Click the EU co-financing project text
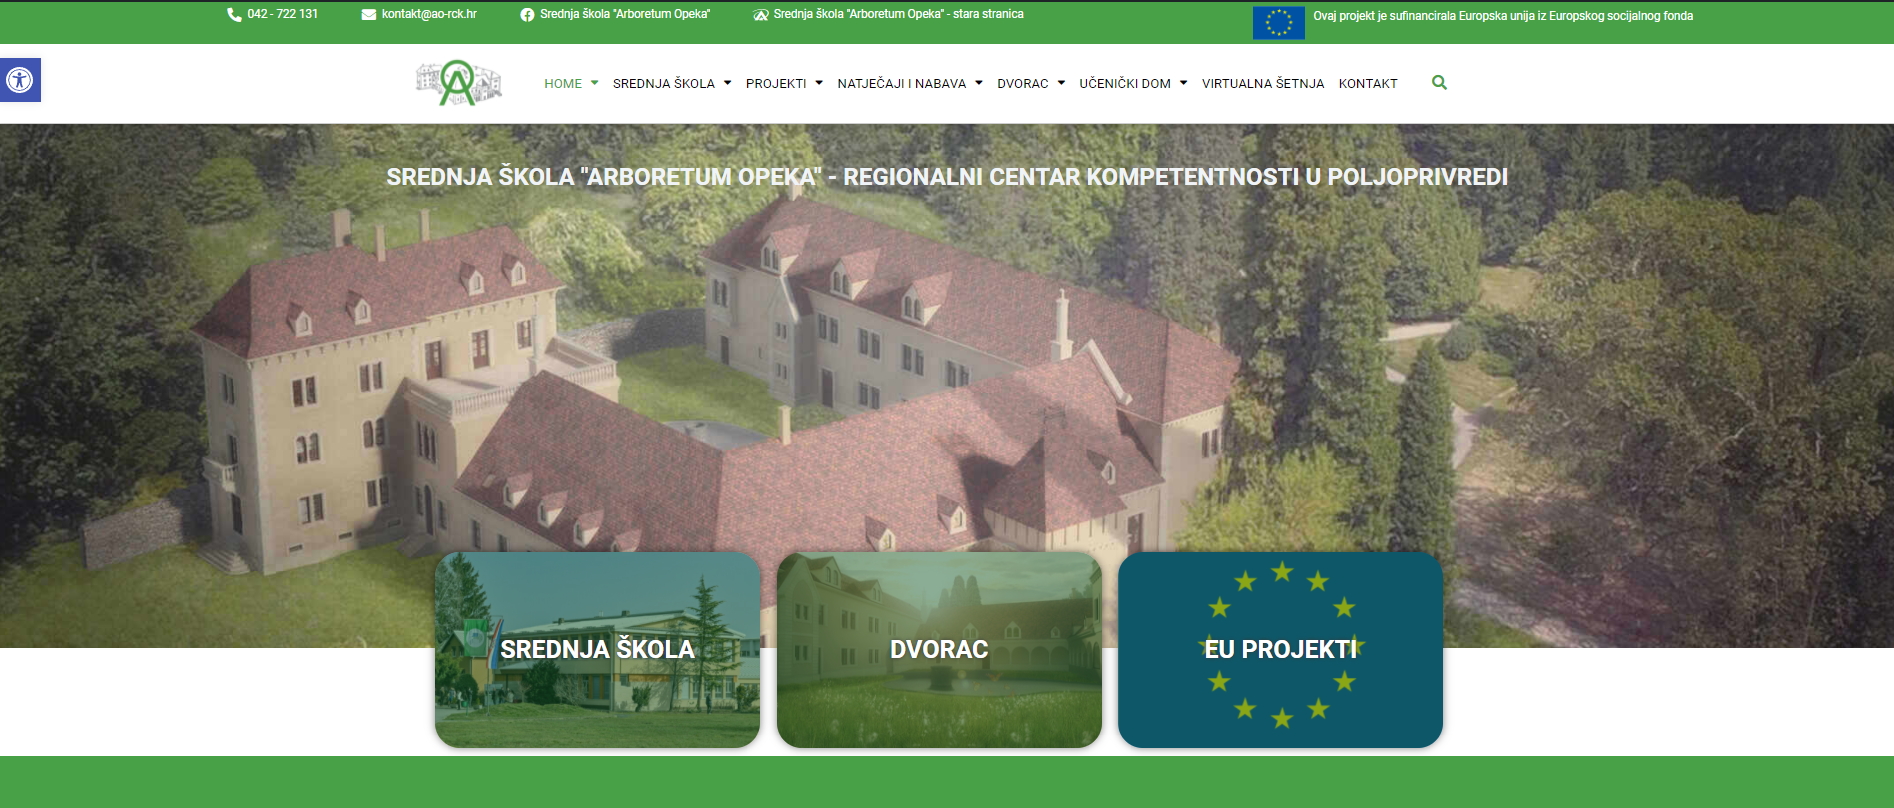This screenshot has height=808, width=1894. click(1503, 16)
